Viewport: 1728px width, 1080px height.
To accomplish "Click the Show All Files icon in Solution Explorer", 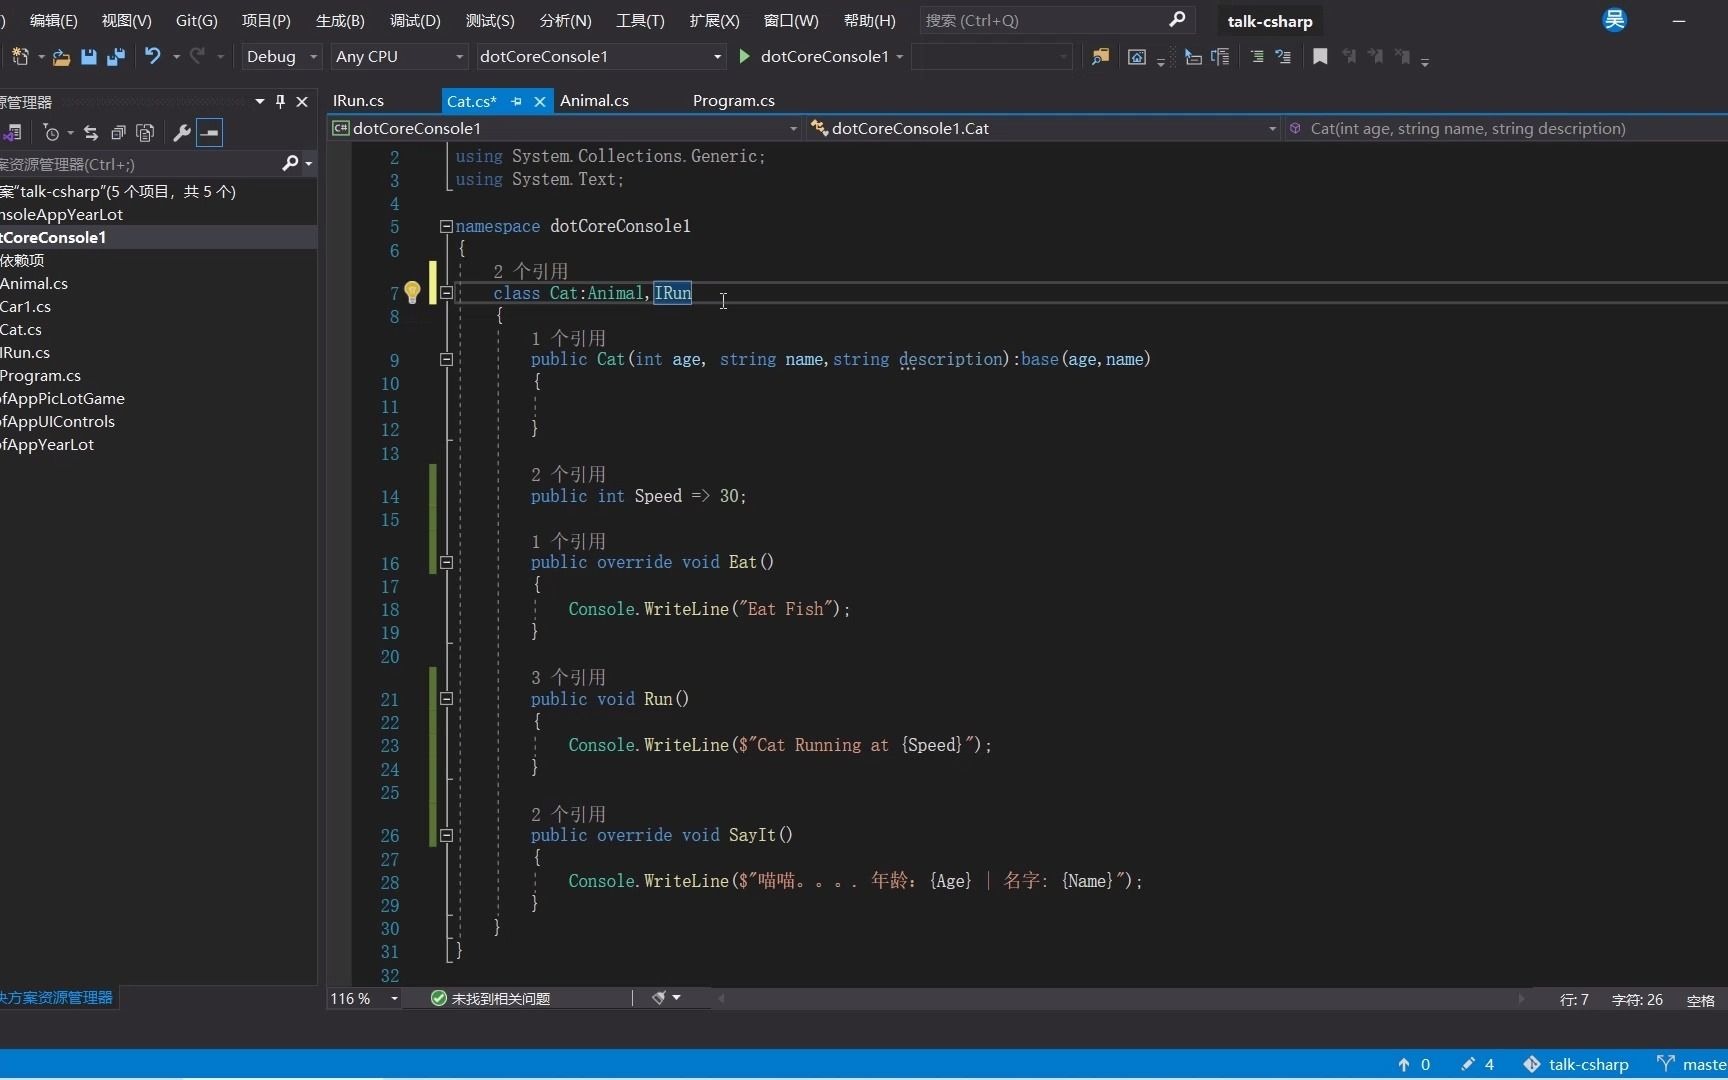I will pos(145,133).
